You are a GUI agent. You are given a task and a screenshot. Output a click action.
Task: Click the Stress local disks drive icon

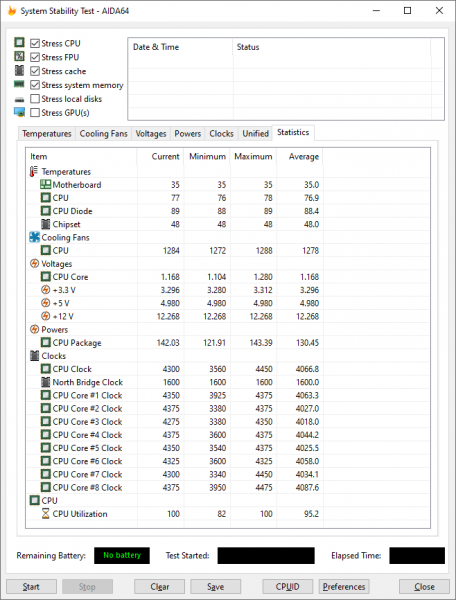(x=19, y=99)
